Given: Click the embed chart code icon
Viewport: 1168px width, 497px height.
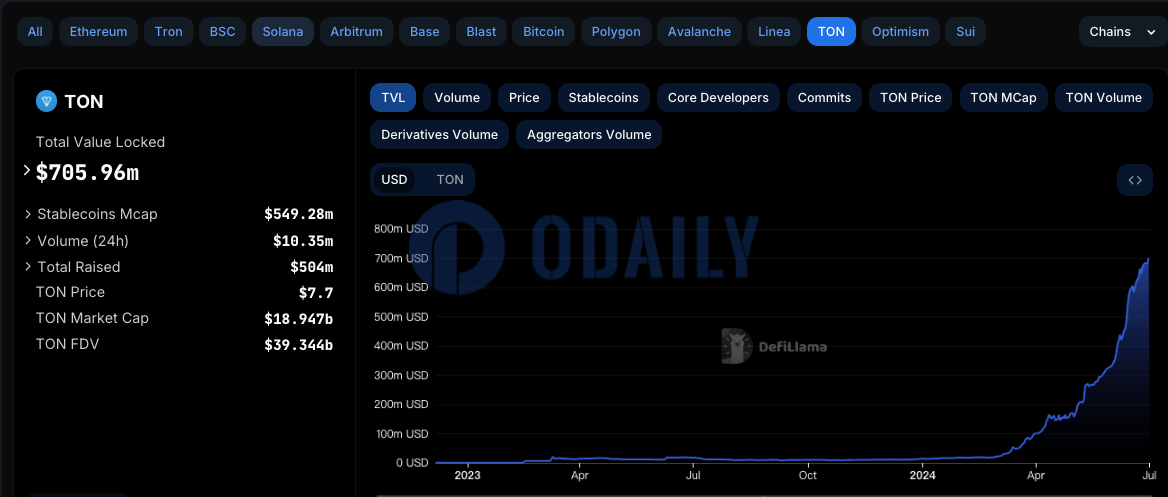Looking at the screenshot, I should tap(1134, 180).
